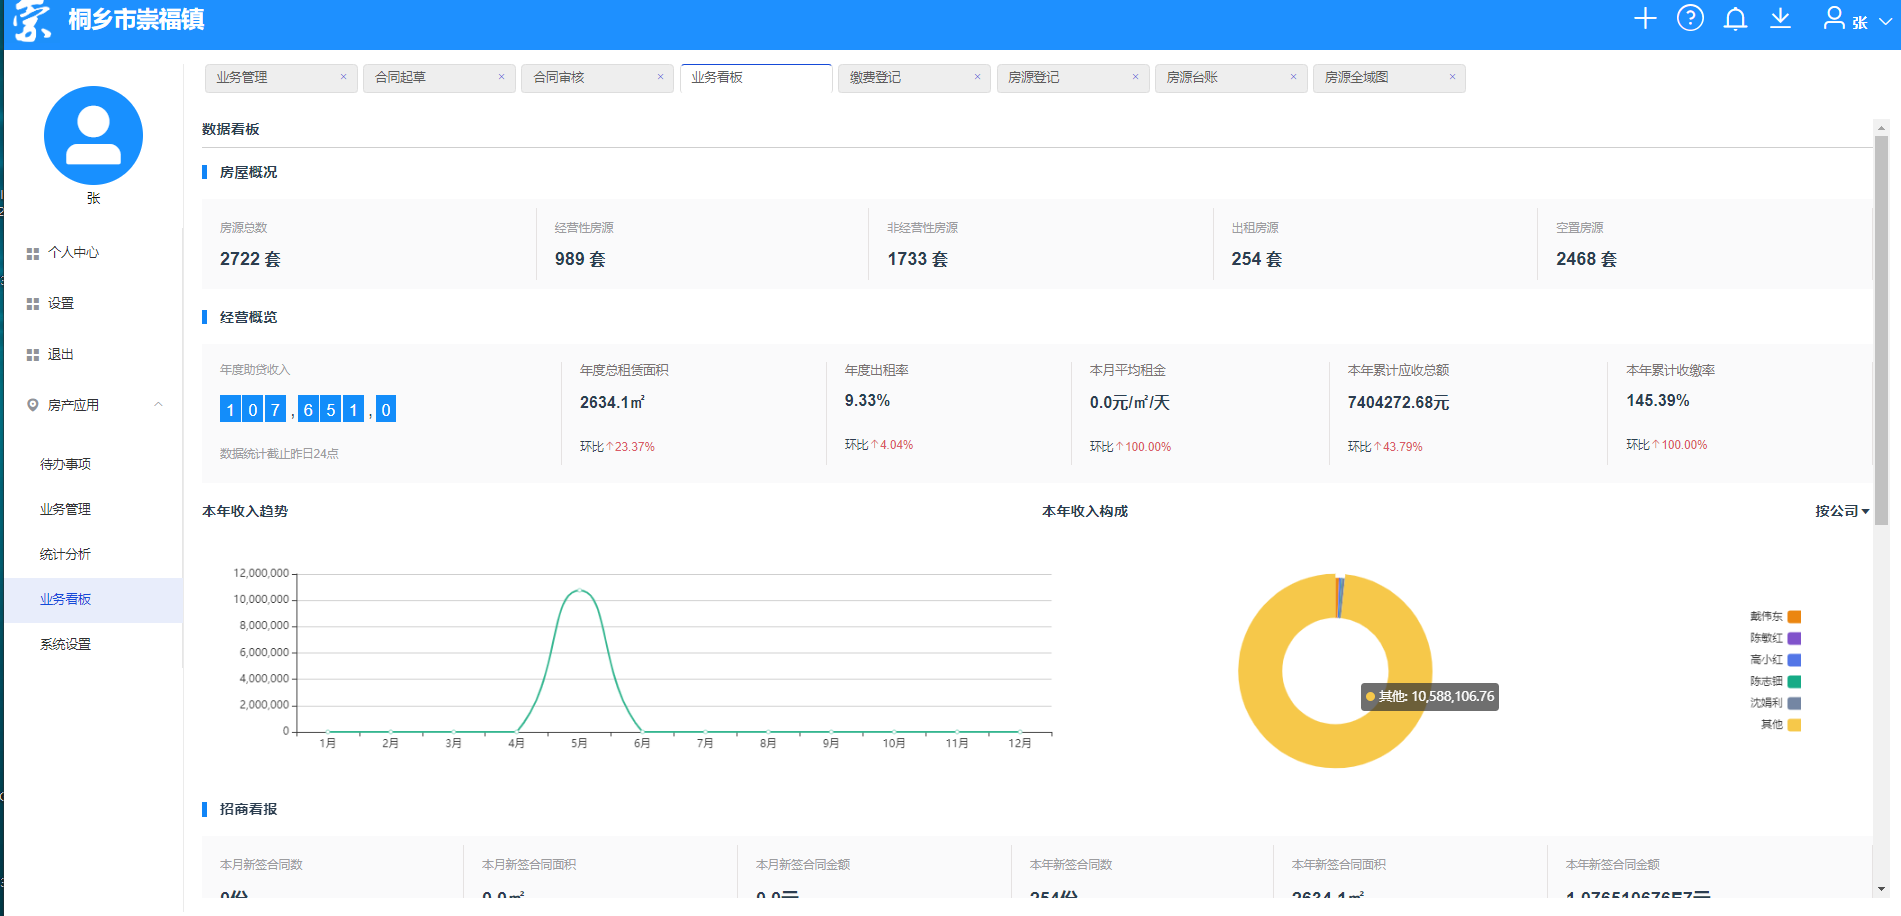Screen dimensions: 1901x916
Task: Click the app logo next to 桐乡市崇福镇
Action: point(32,21)
